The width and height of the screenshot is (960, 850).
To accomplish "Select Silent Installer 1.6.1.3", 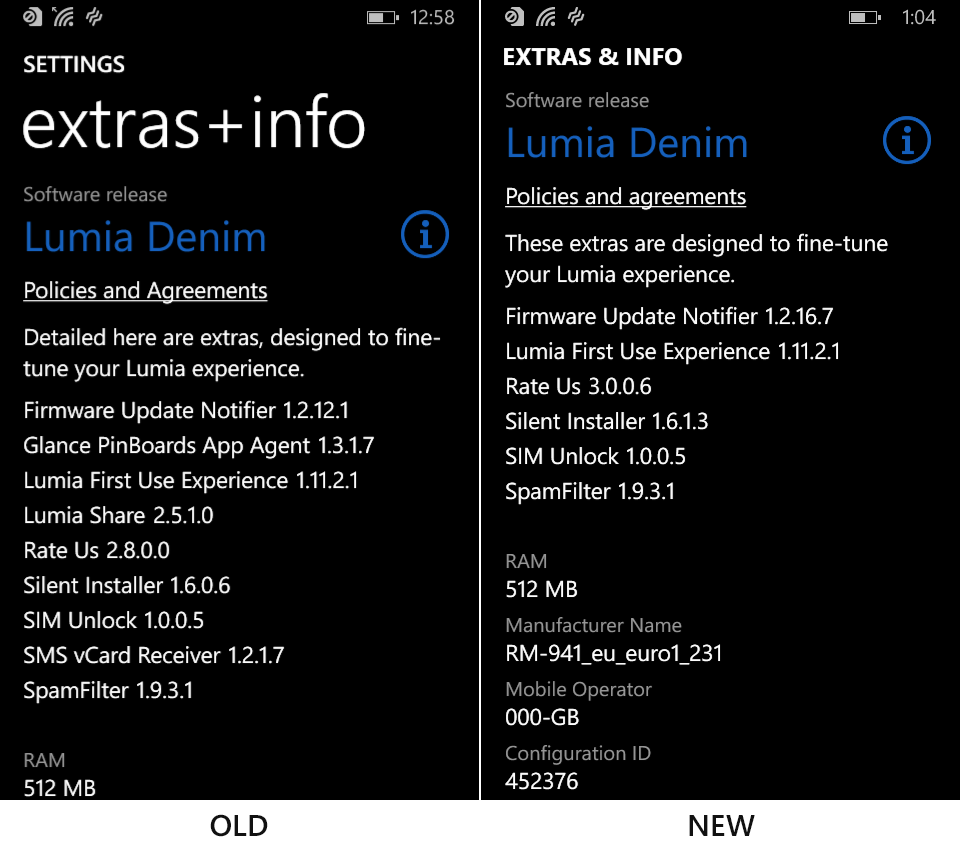I will [x=607, y=421].
